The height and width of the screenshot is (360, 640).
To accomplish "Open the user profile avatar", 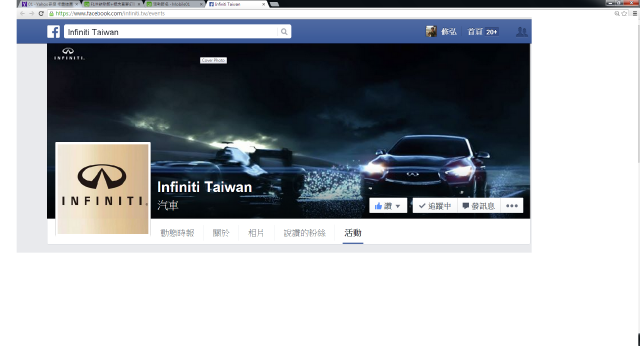I will [431, 31].
